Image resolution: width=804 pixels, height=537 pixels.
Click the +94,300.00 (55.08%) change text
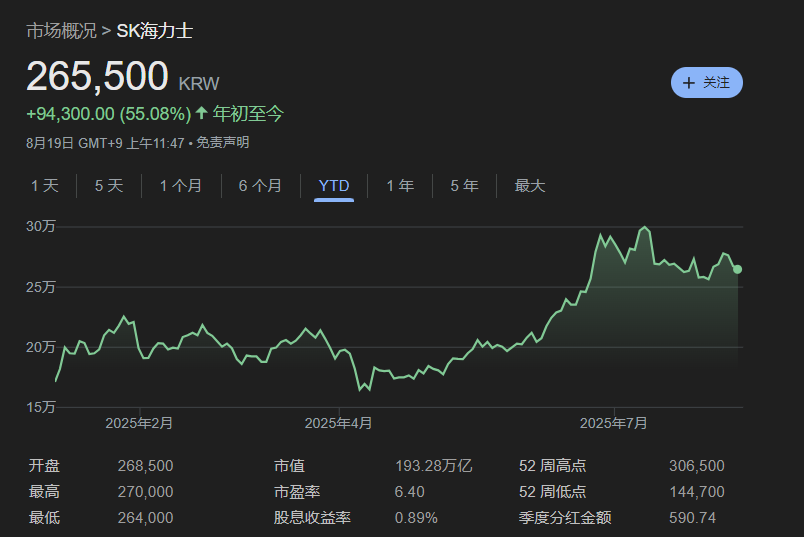pyautogui.click(x=109, y=114)
